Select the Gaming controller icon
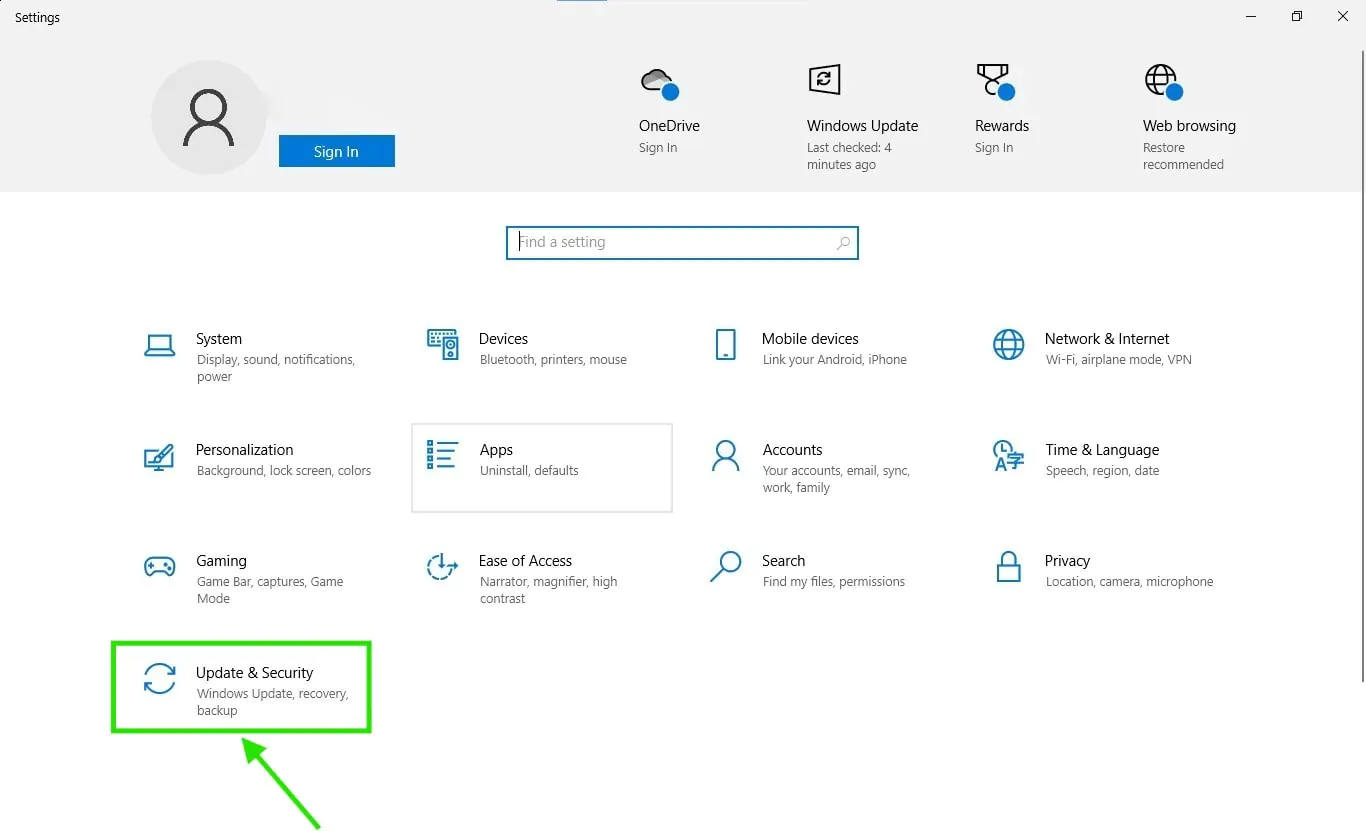 click(160, 567)
